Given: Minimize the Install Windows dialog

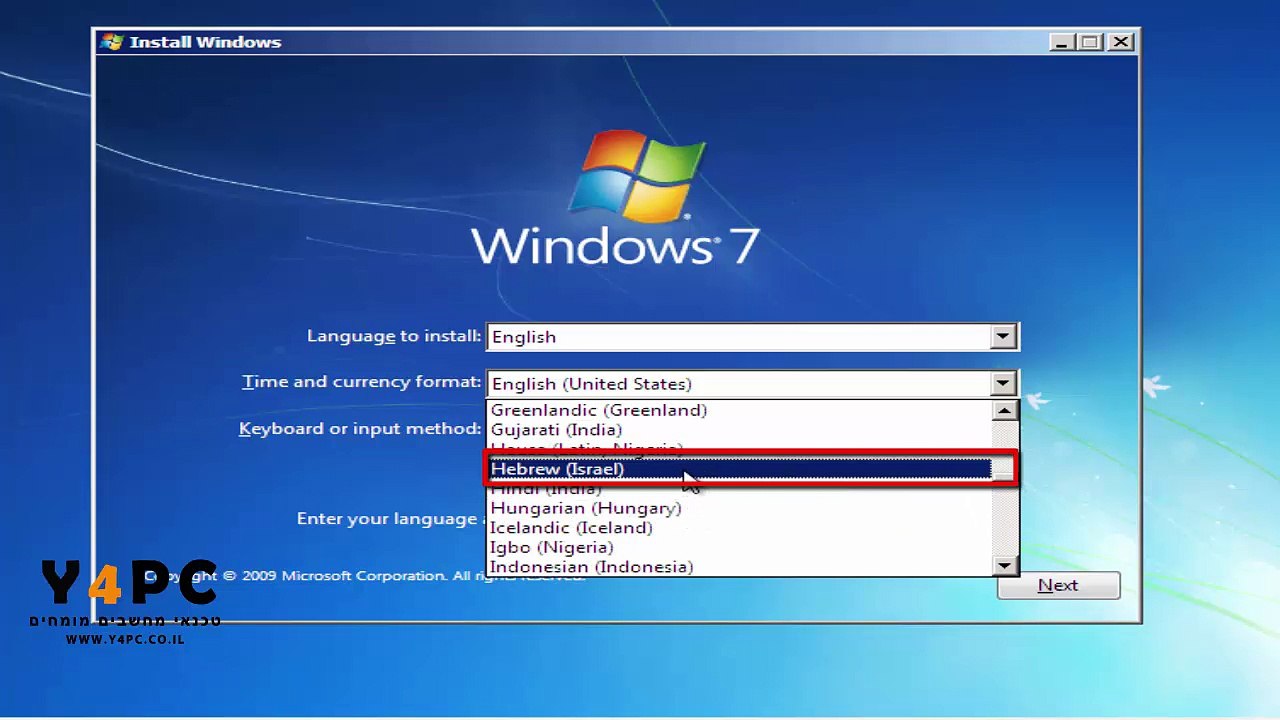Looking at the screenshot, I should [x=1062, y=42].
